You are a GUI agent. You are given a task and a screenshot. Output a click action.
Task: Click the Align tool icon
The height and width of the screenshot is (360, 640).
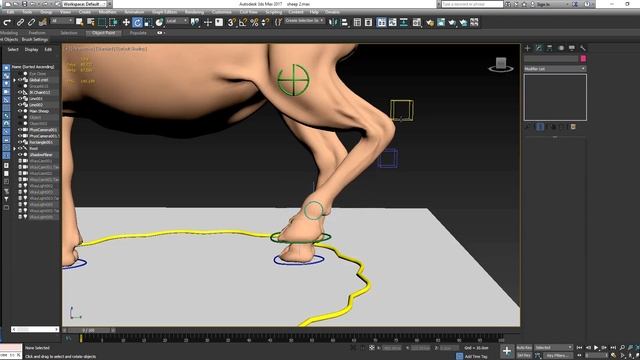point(344,22)
